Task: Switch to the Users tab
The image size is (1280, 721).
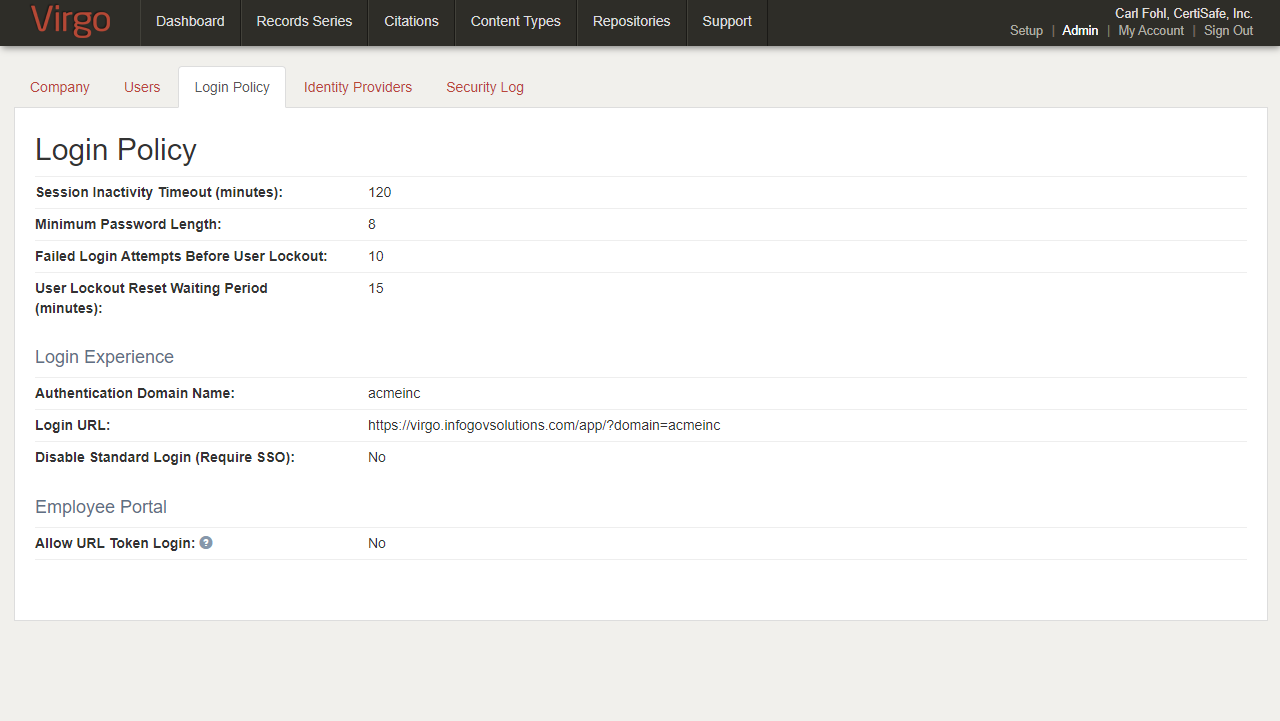Action: click(142, 87)
